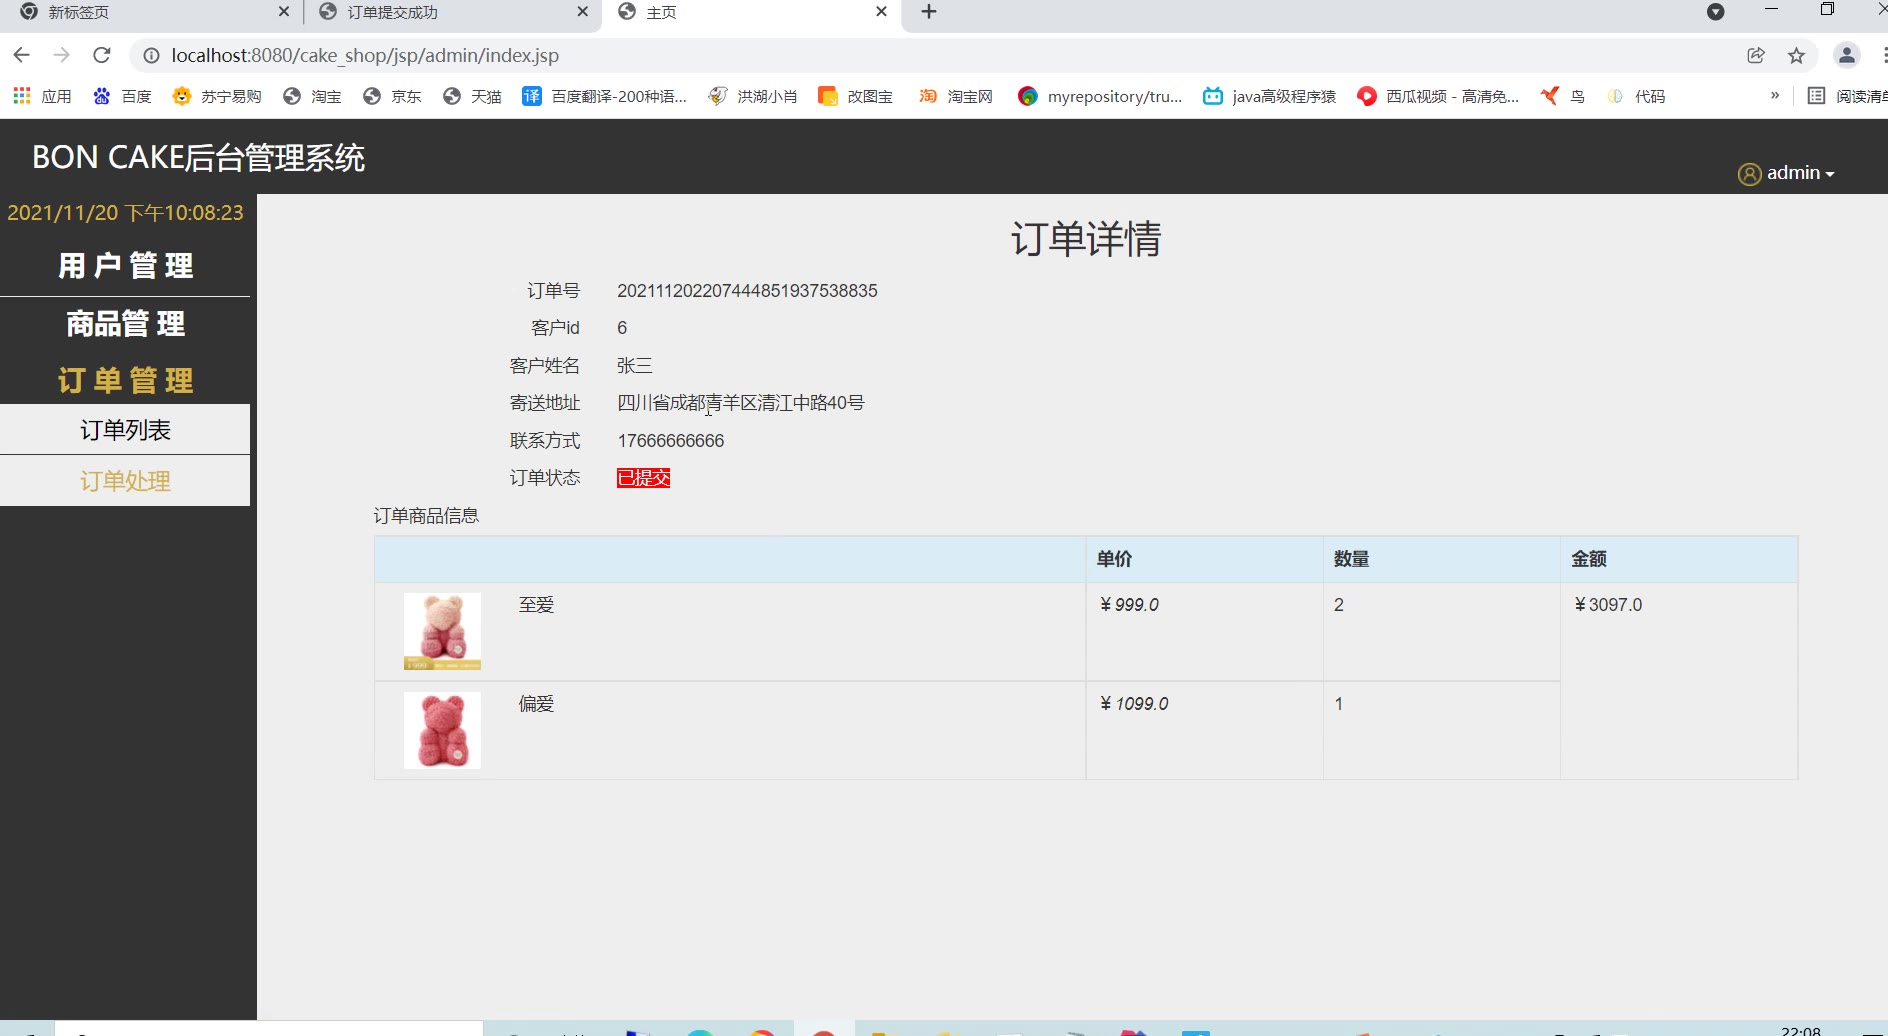Close the 新标签页 tab
Screen dimensions: 1888x1036
coord(284,12)
